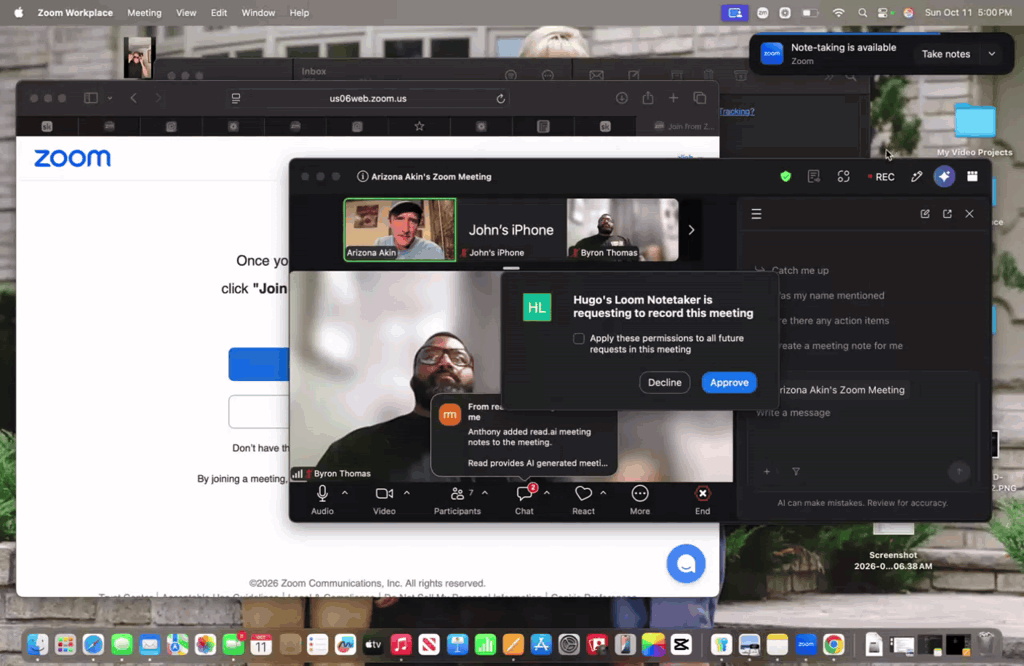Screen dimensions: 1024x666
Task: Open the More options in meeting toolbar
Action: coord(640,500)
